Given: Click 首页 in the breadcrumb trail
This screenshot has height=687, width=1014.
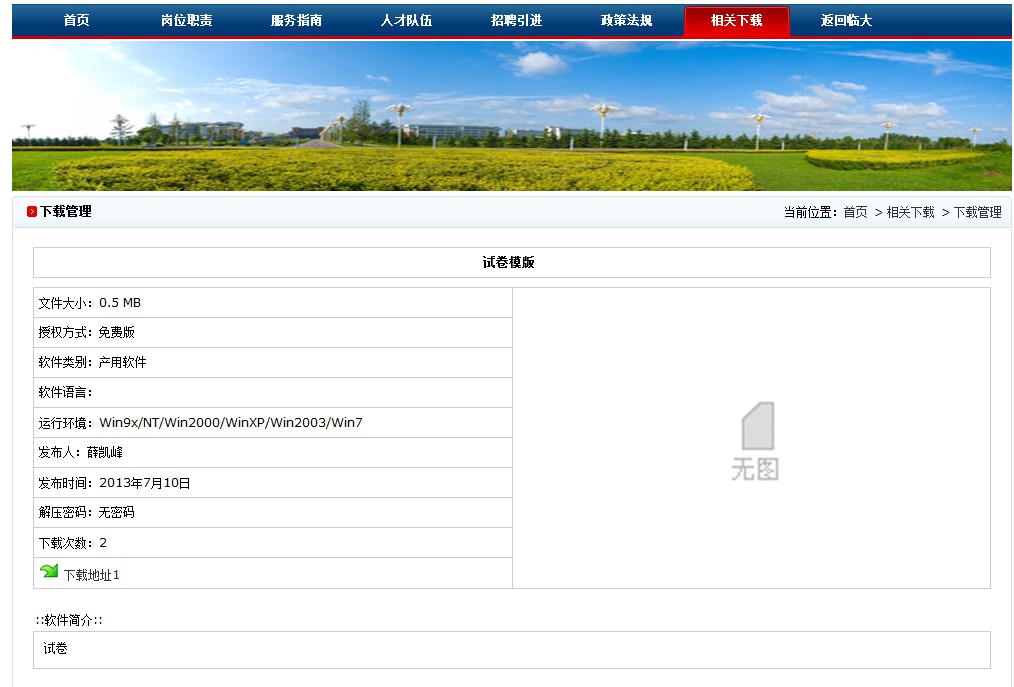Looking at the screenshot, I should pyautogui.click(x=855, y=212).
